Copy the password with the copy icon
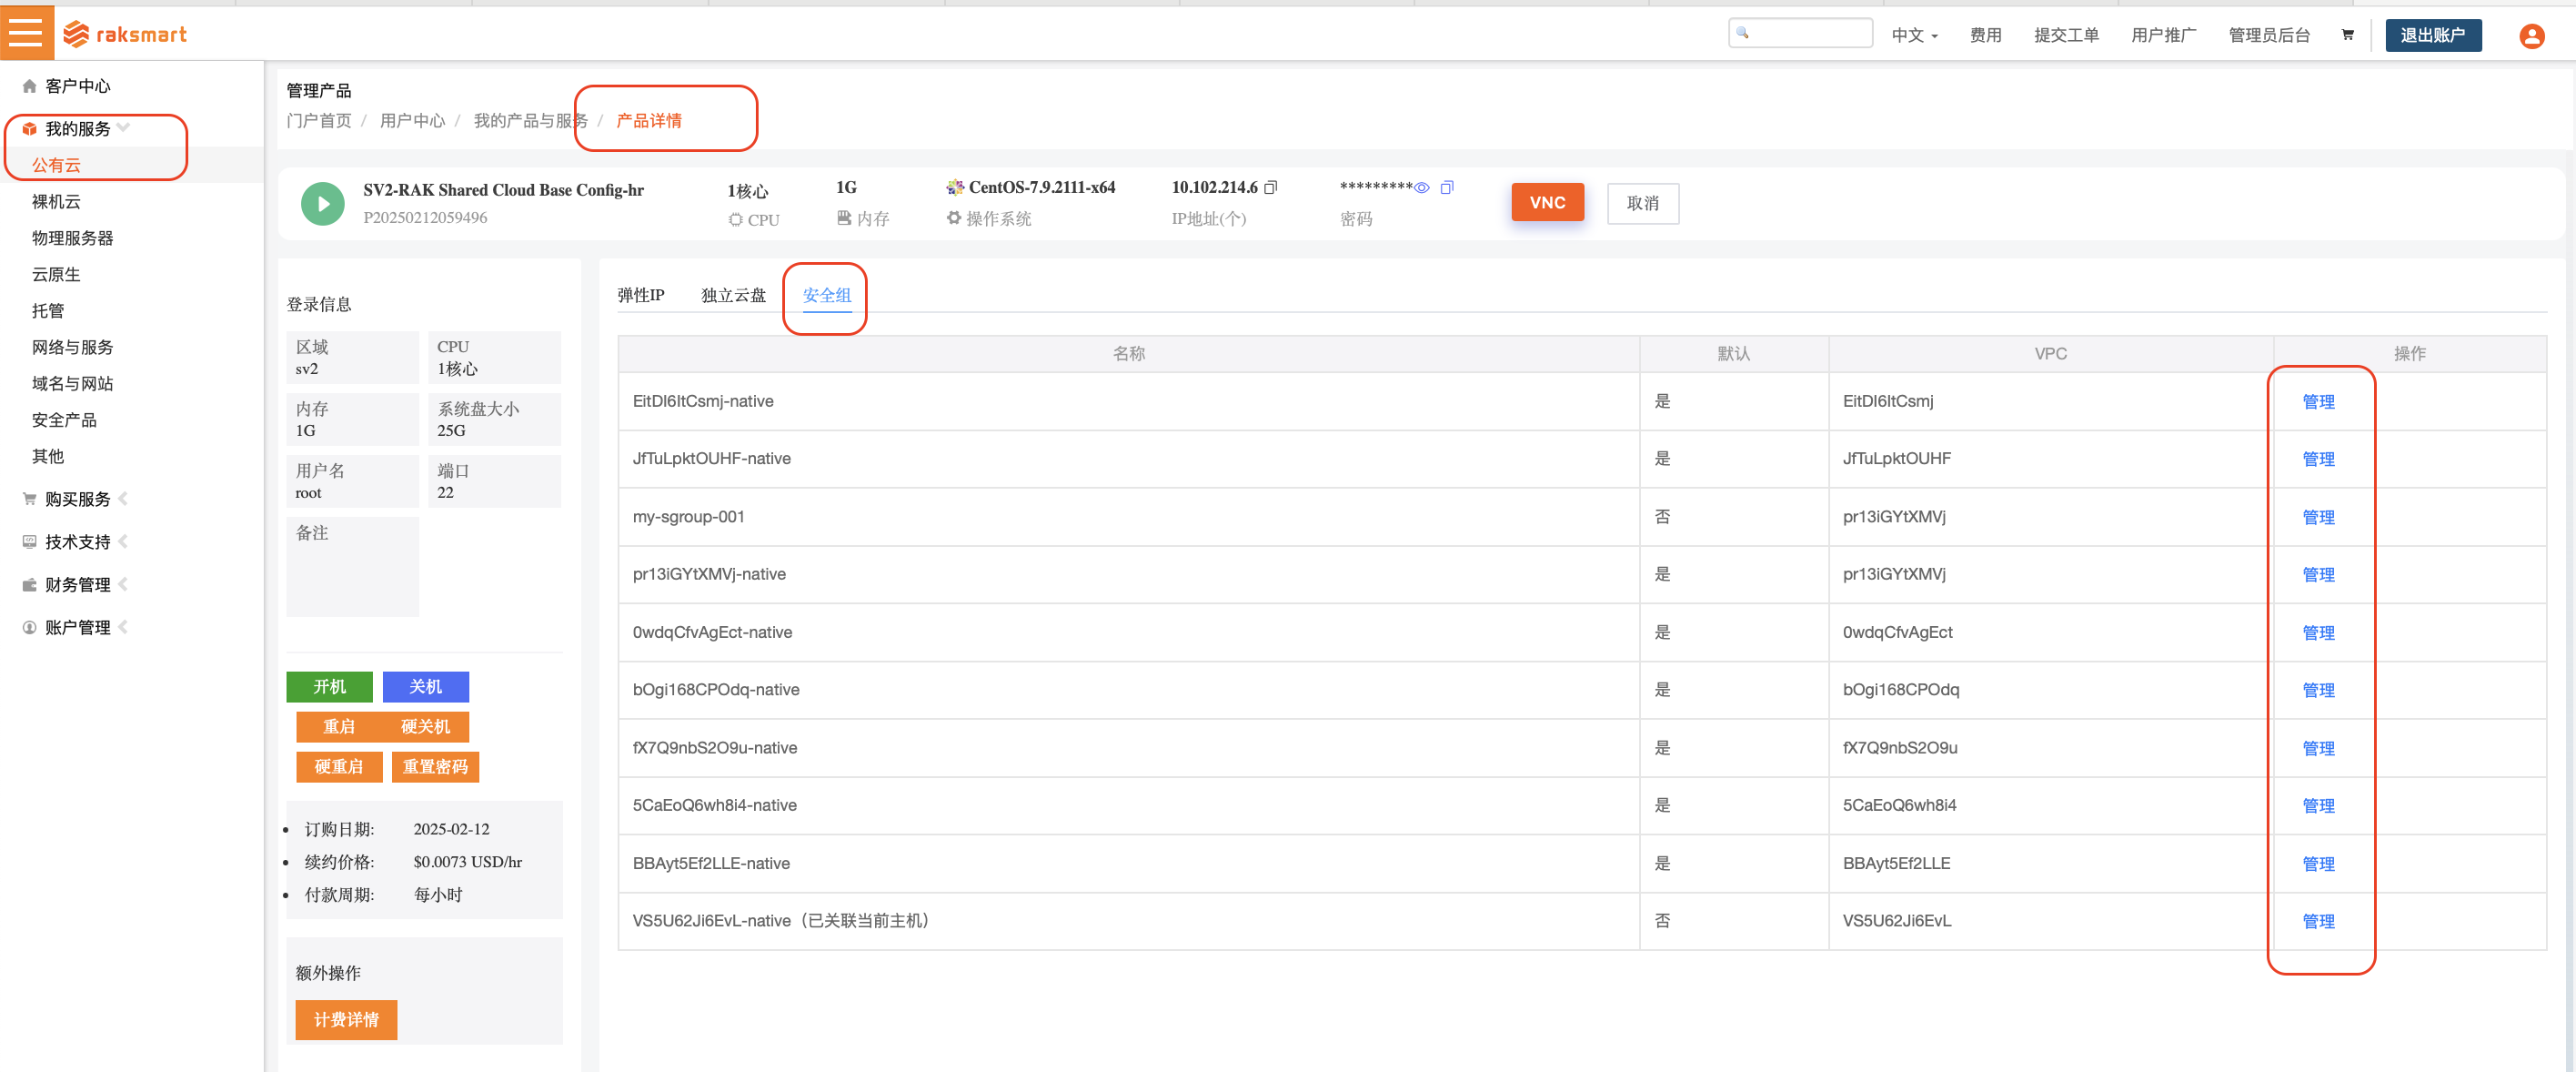This screenshot has height=1072, width=2576. tap(1446, 187)
